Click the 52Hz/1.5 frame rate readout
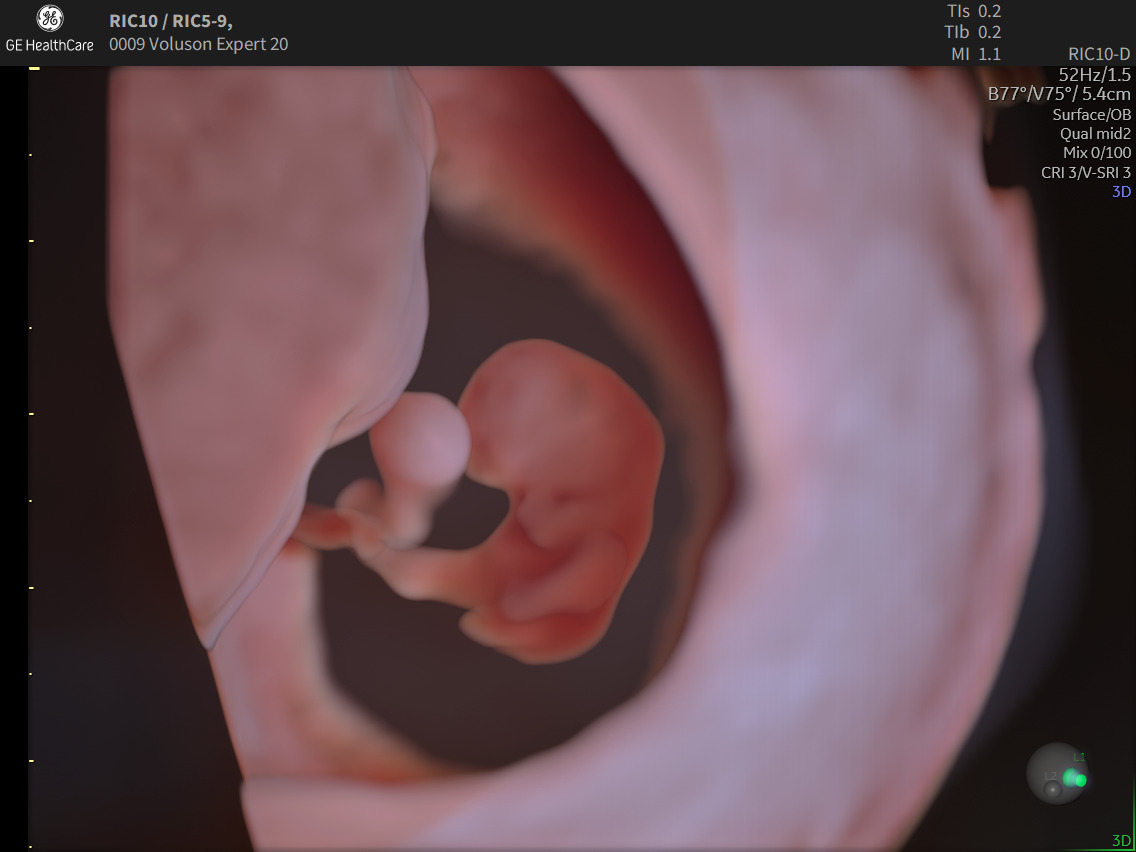 pyautogui.click(x=1094, y=74)
